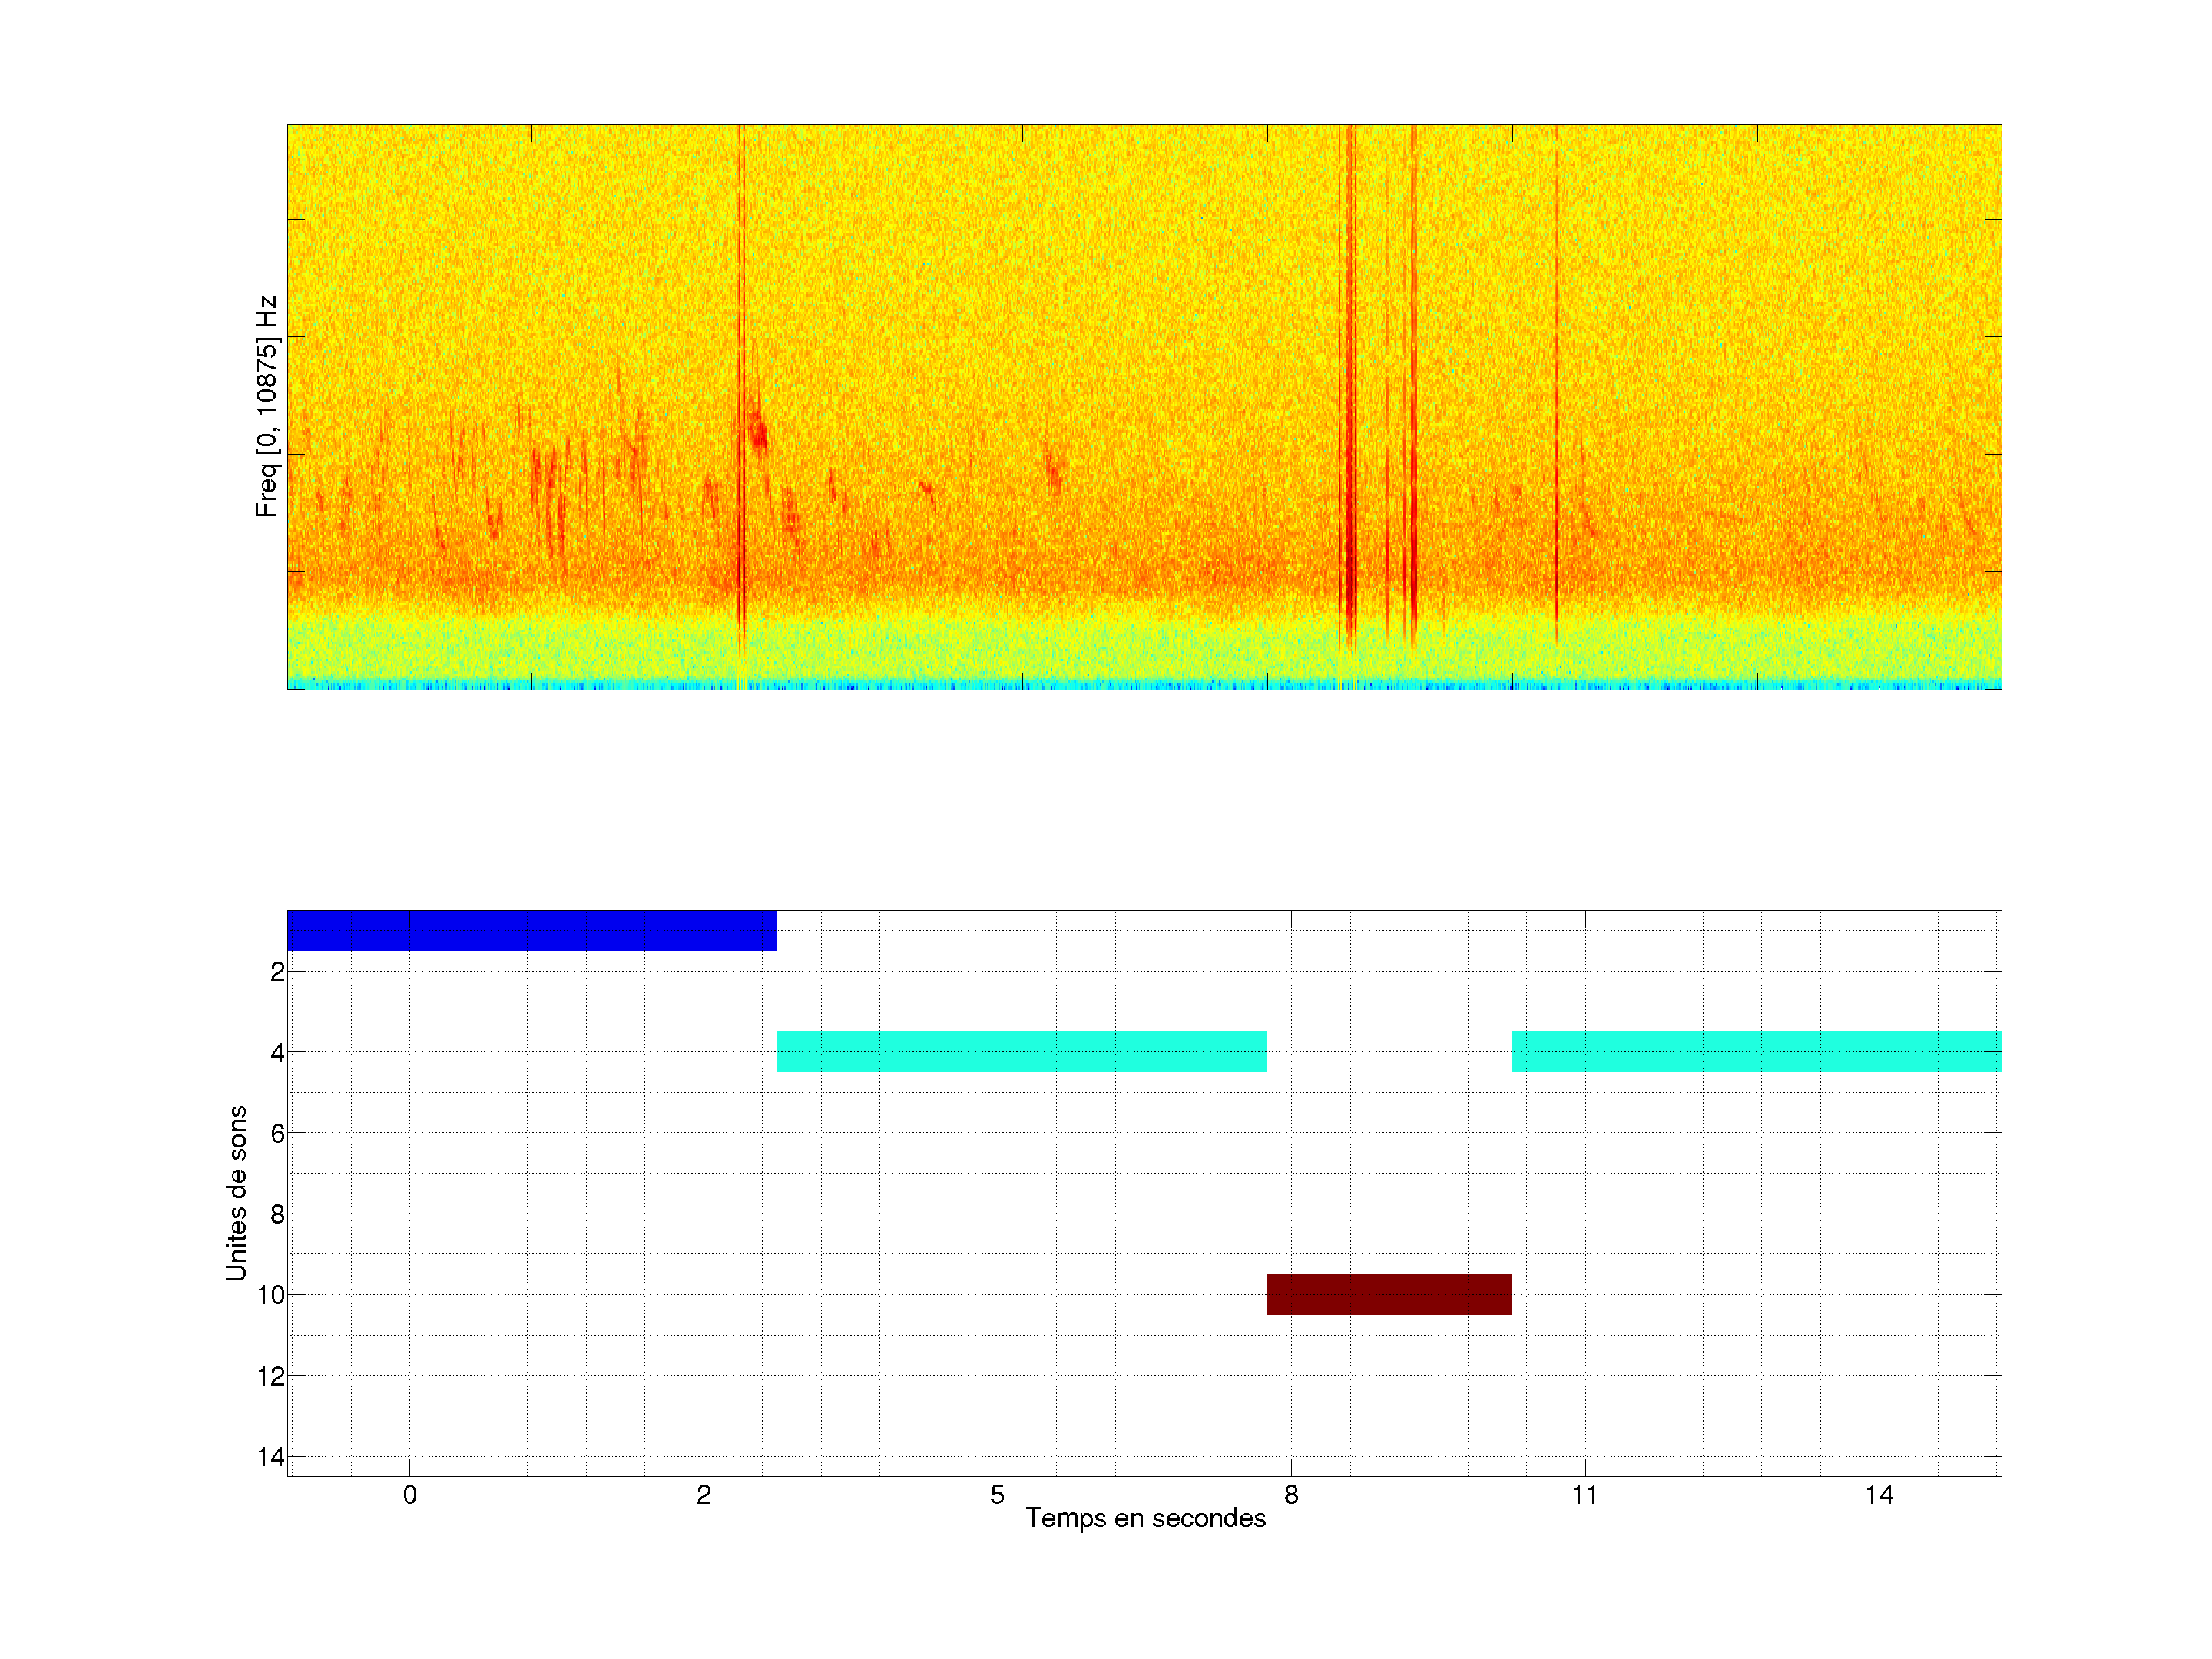2212x1659 pixels.
Task: Click the thin red line right of thick streaks
Action: [x=1556, y=400]
